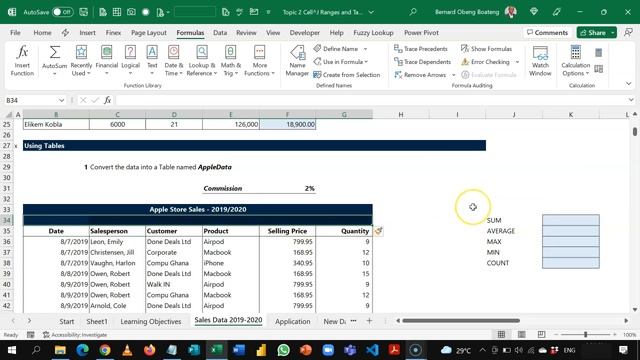This screenshot has height=360, width=640.
Task: Open Windows Start menu
Action: [12, 350]
